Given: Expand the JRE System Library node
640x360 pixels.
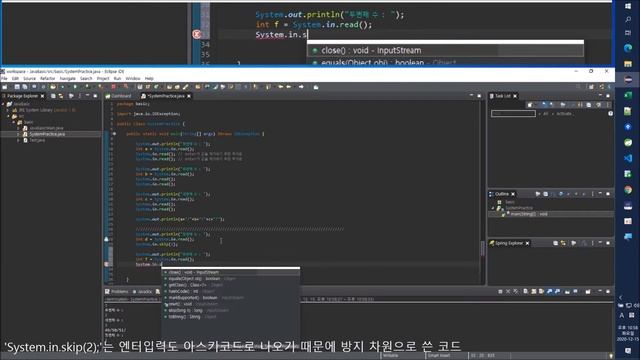Looking at the screenshot, I should pos(8,110).
